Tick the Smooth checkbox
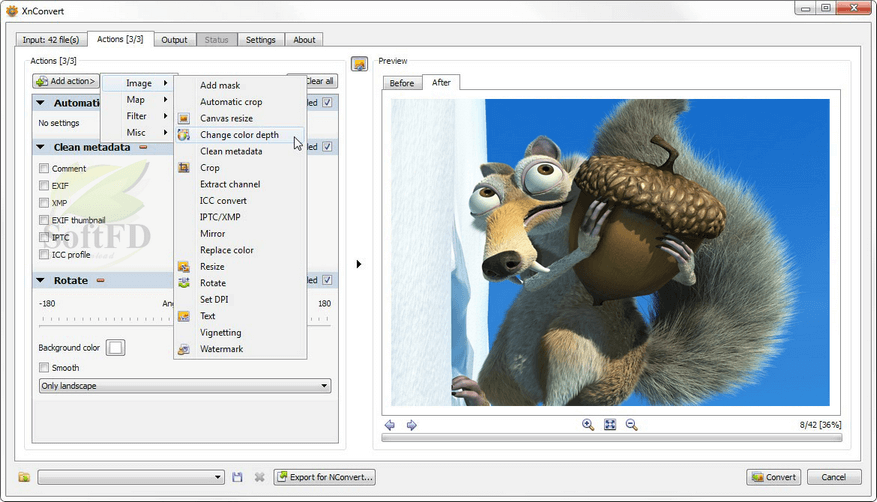Screen dimensions: 877x502 pos(44,368)
